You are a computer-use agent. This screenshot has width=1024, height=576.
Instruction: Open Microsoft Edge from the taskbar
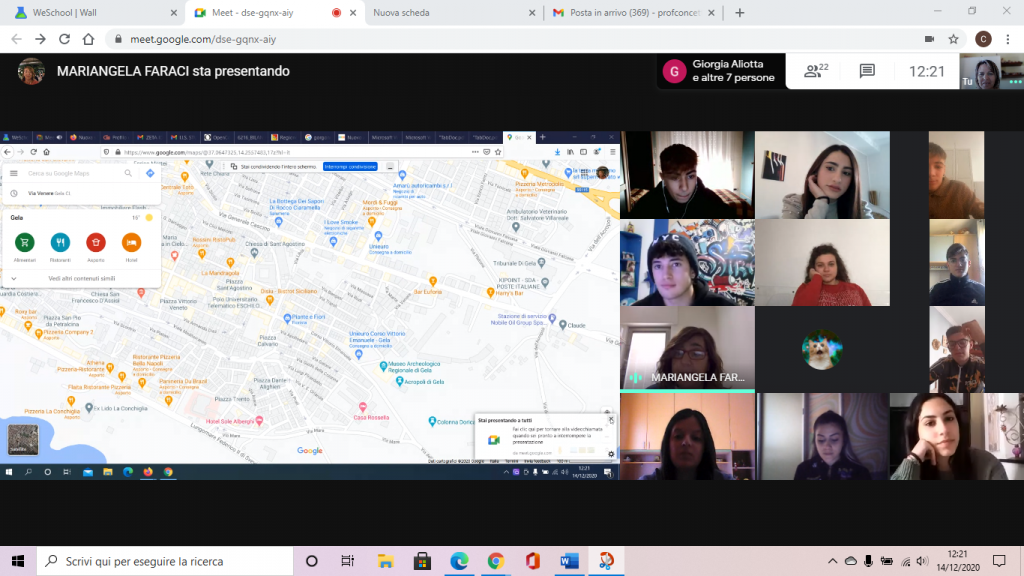[459, 561]
